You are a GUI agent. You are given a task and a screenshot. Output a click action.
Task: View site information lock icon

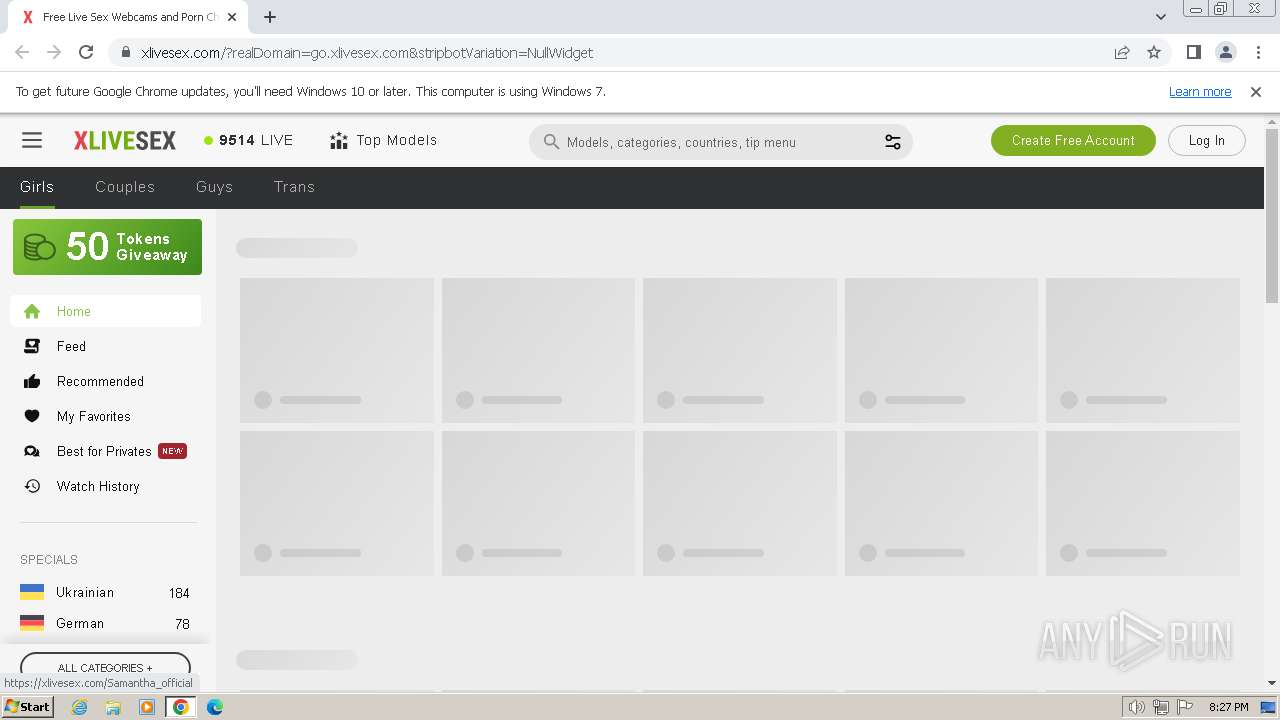[125, 52]
